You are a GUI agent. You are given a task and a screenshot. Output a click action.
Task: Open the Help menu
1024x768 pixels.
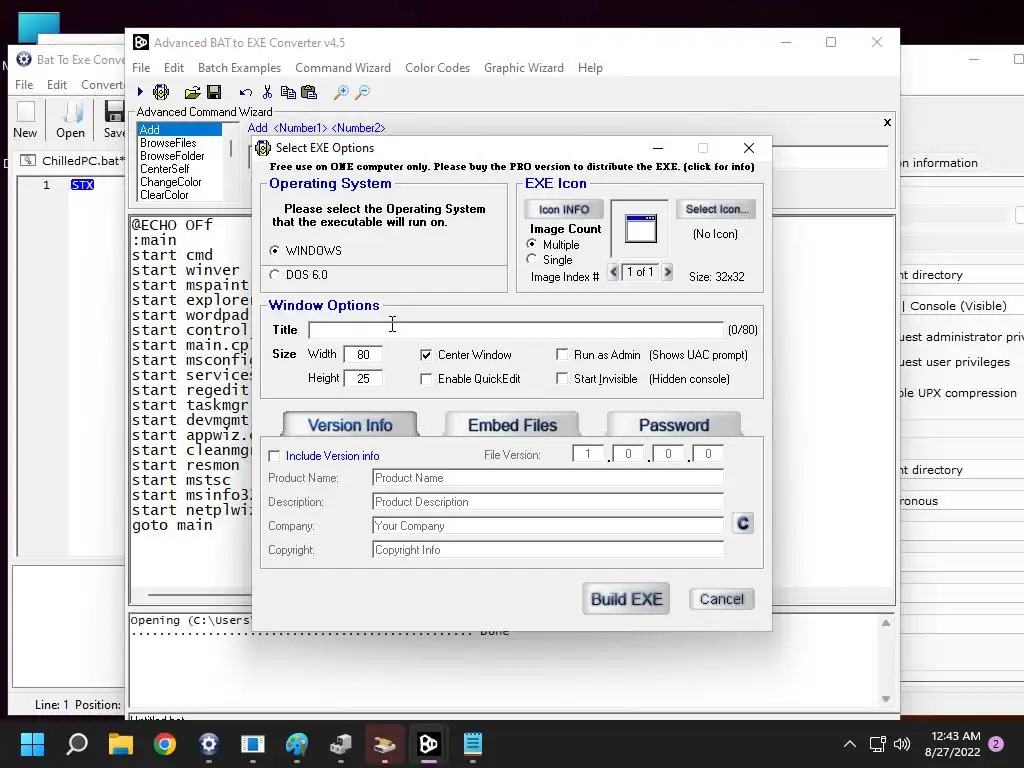pyautogui.click(x=590, y=68)
